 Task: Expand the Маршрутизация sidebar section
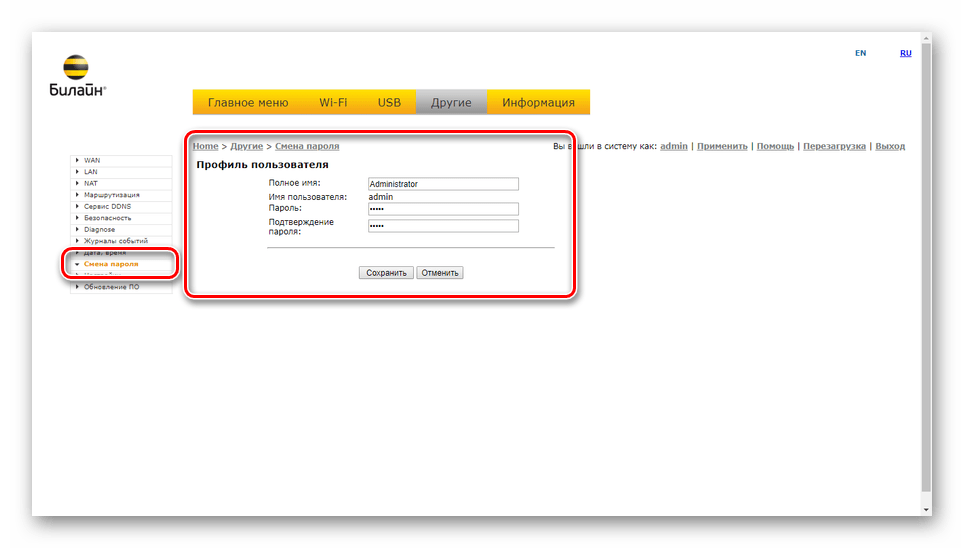[122, 195]
